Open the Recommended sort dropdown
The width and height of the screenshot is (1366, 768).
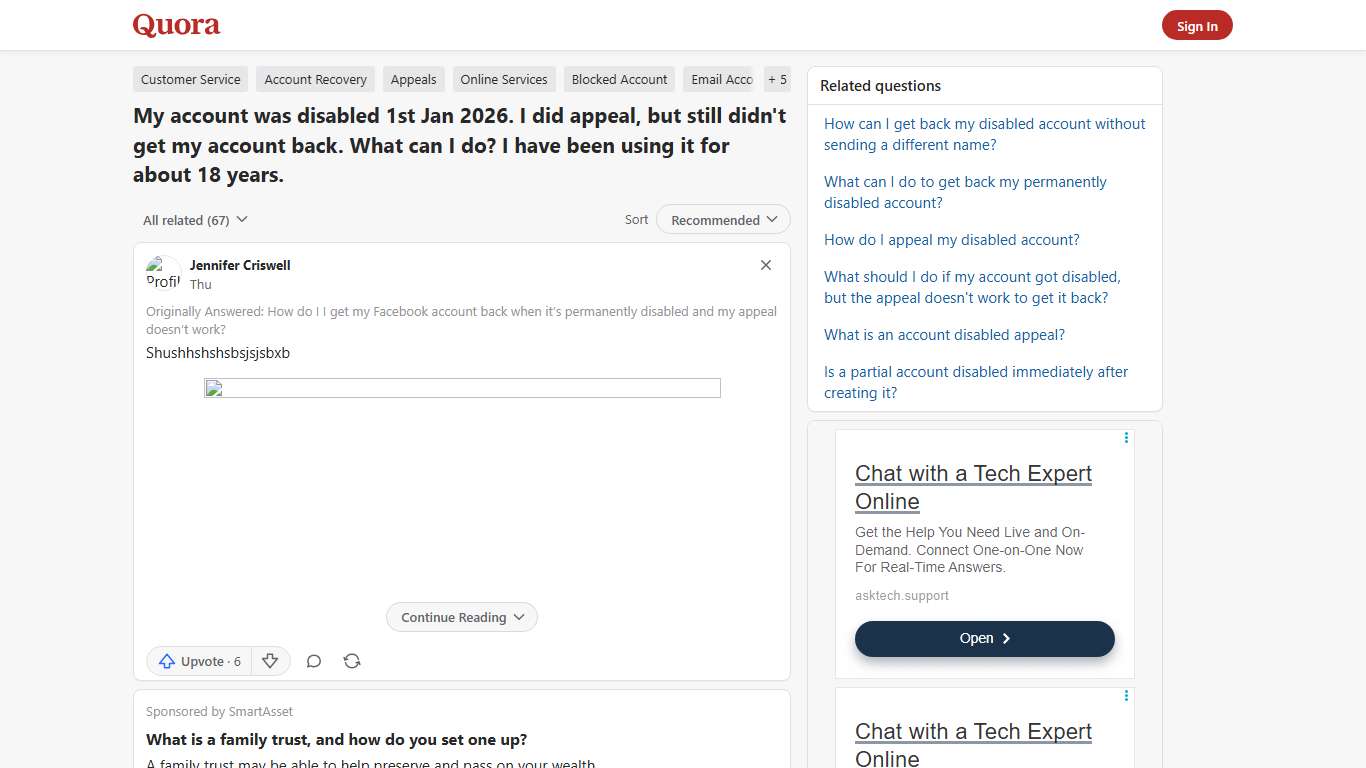(722, 219)
